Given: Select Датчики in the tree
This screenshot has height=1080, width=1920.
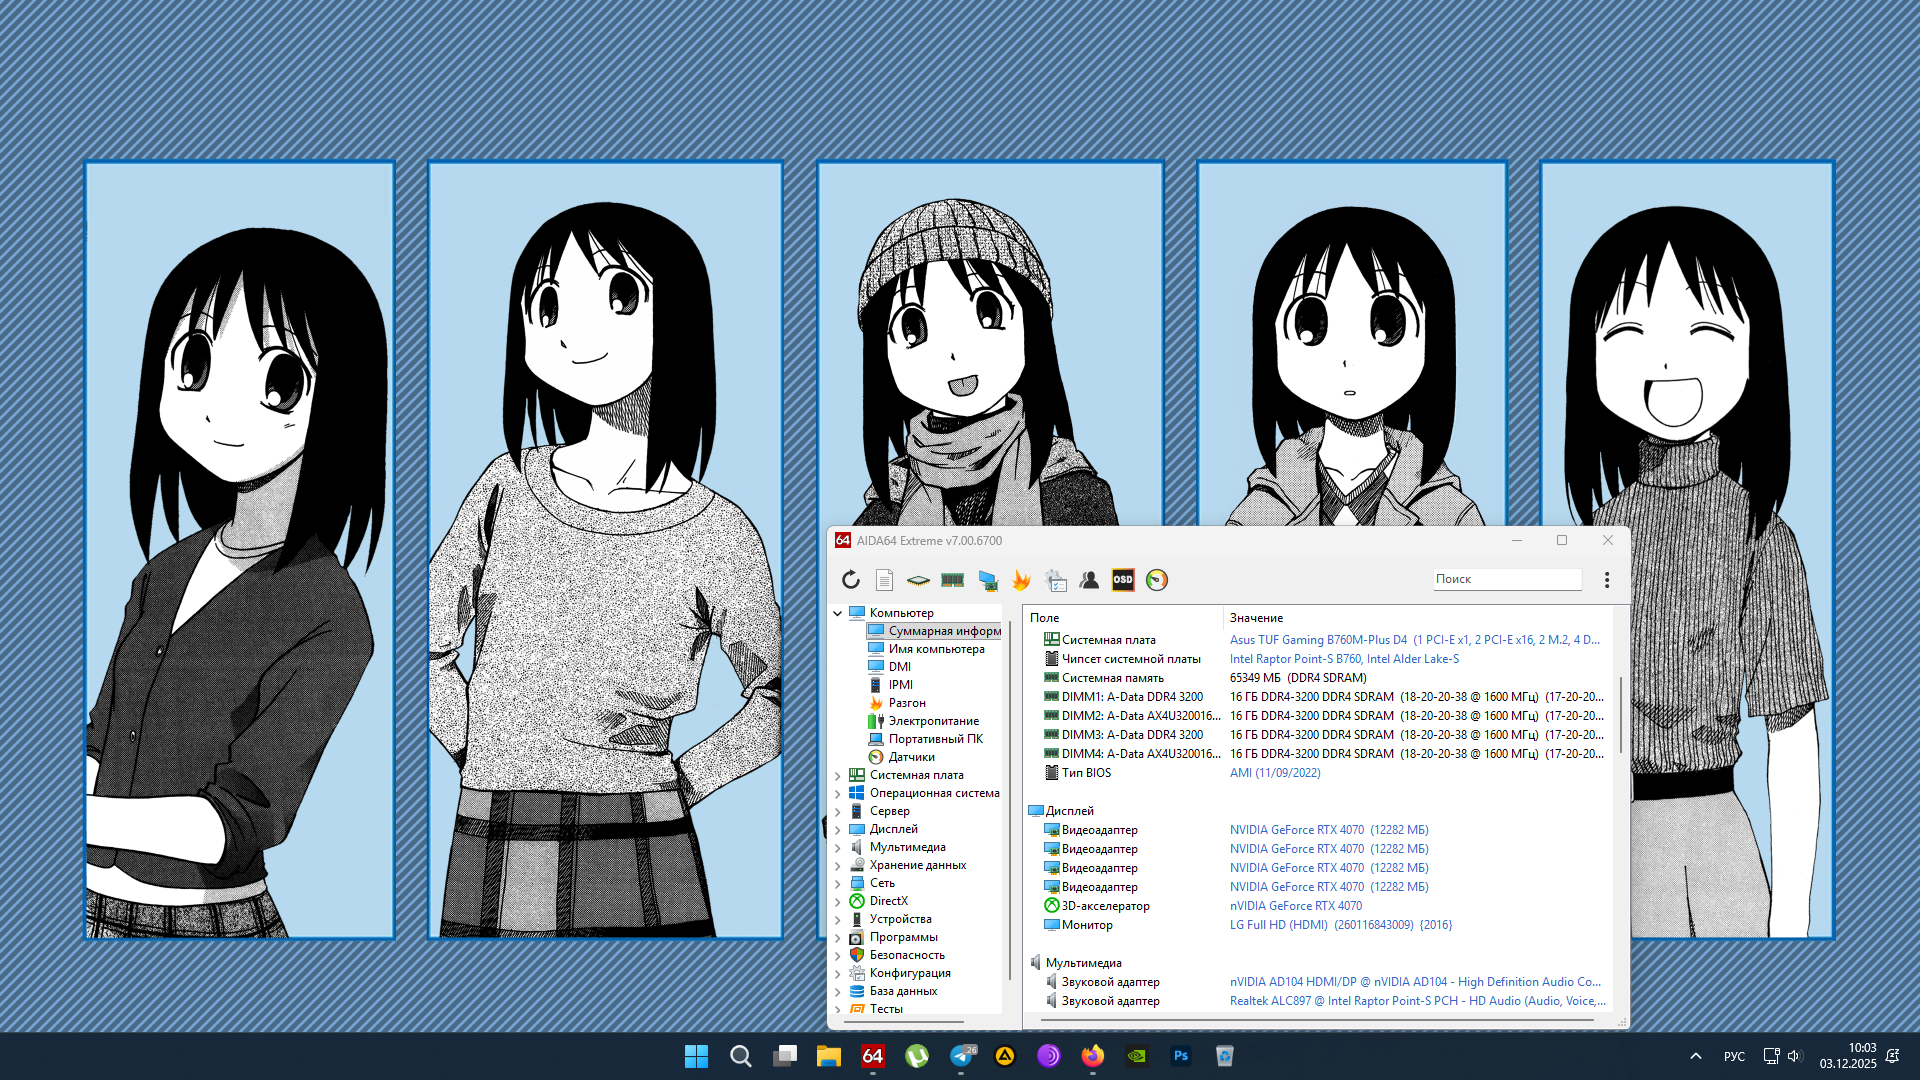Looking at the screenshot, I should click(911, 757).
